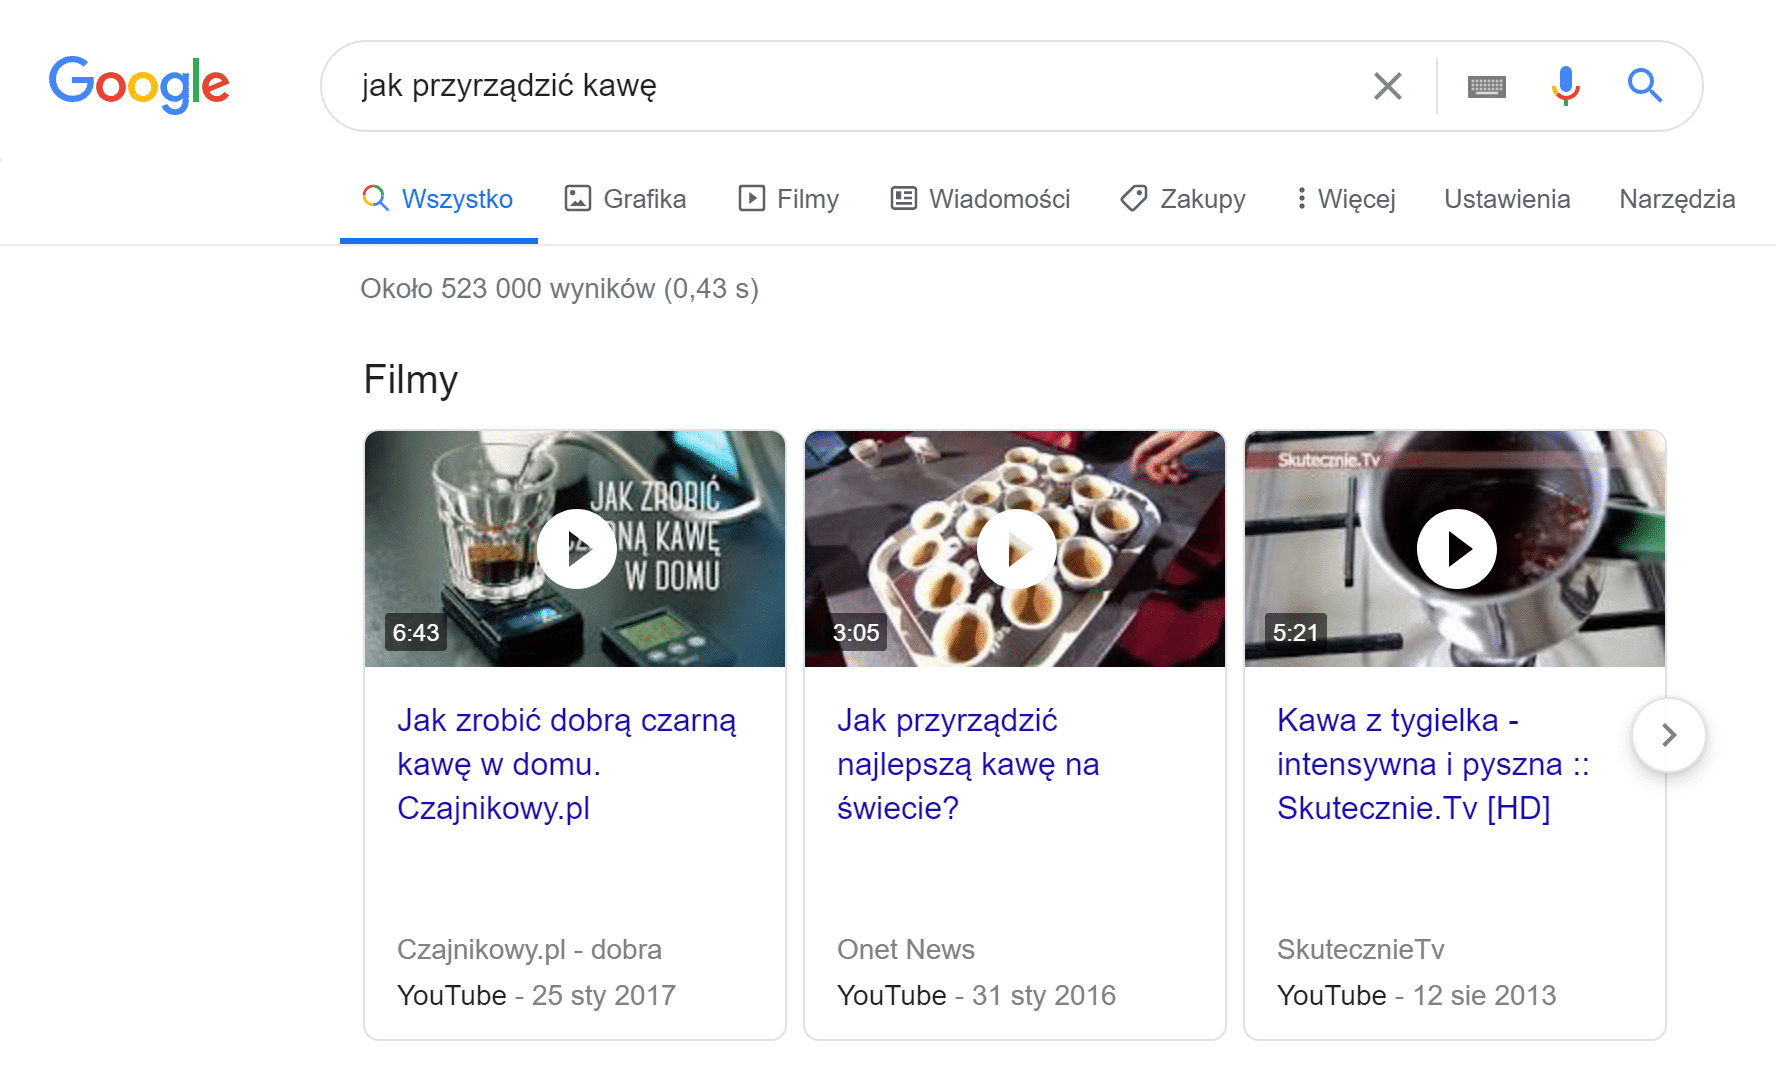Screen dimensions: 1776x1080
Task: Click the Google logo
Action: [x=139, y=85]
